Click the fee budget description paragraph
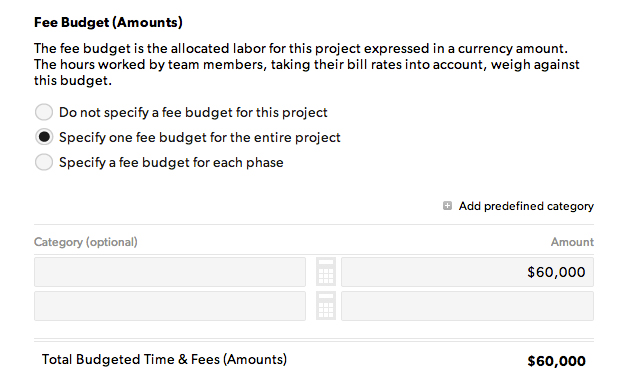This screenshot has height=386, width=630. coord(307,64)
